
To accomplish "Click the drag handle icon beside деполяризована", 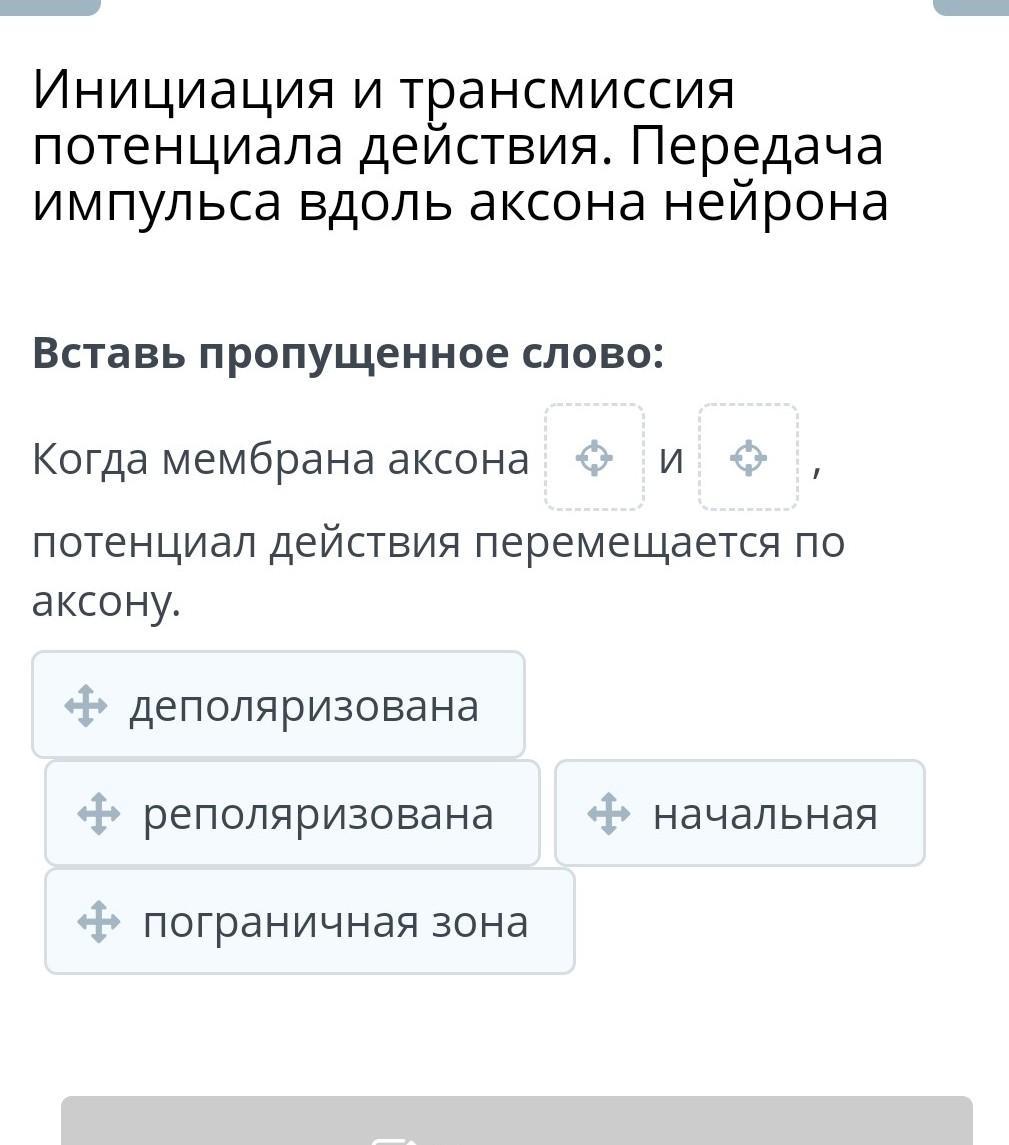I will coord(86,706).
